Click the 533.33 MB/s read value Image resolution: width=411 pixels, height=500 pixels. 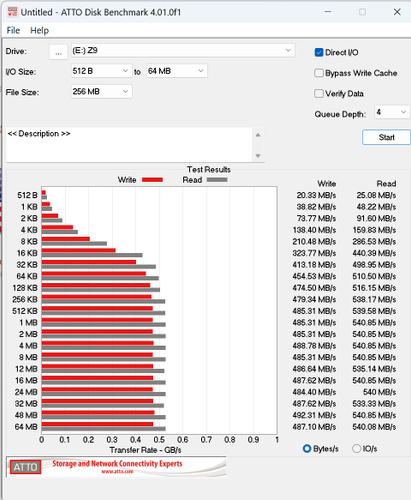pyautogui.click(x=374, y=404)
